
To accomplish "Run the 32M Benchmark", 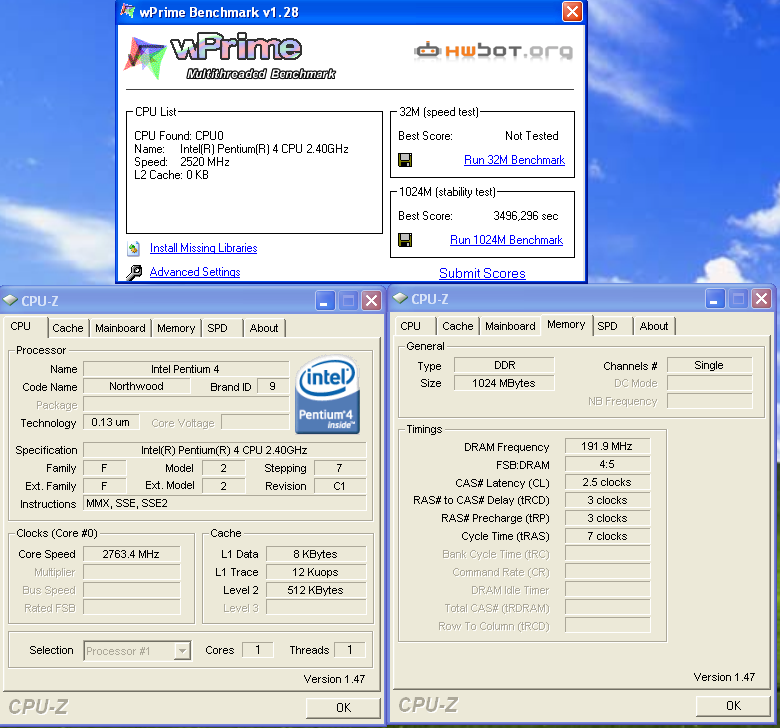I will coord(514,160).
